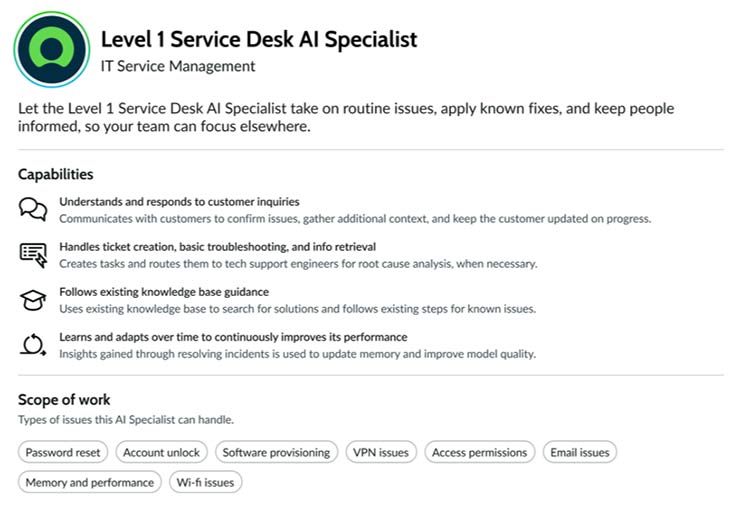This screenshot has height=514, width=740.
Task: Click the Scope of work heading
Action: click(x=64, y=400)
